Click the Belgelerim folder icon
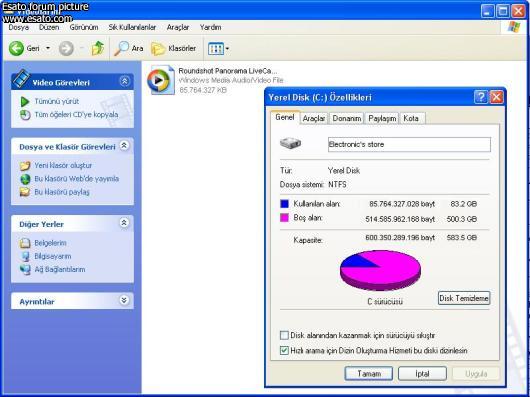This screenshot has height=397, width=530. pos(25,243)
